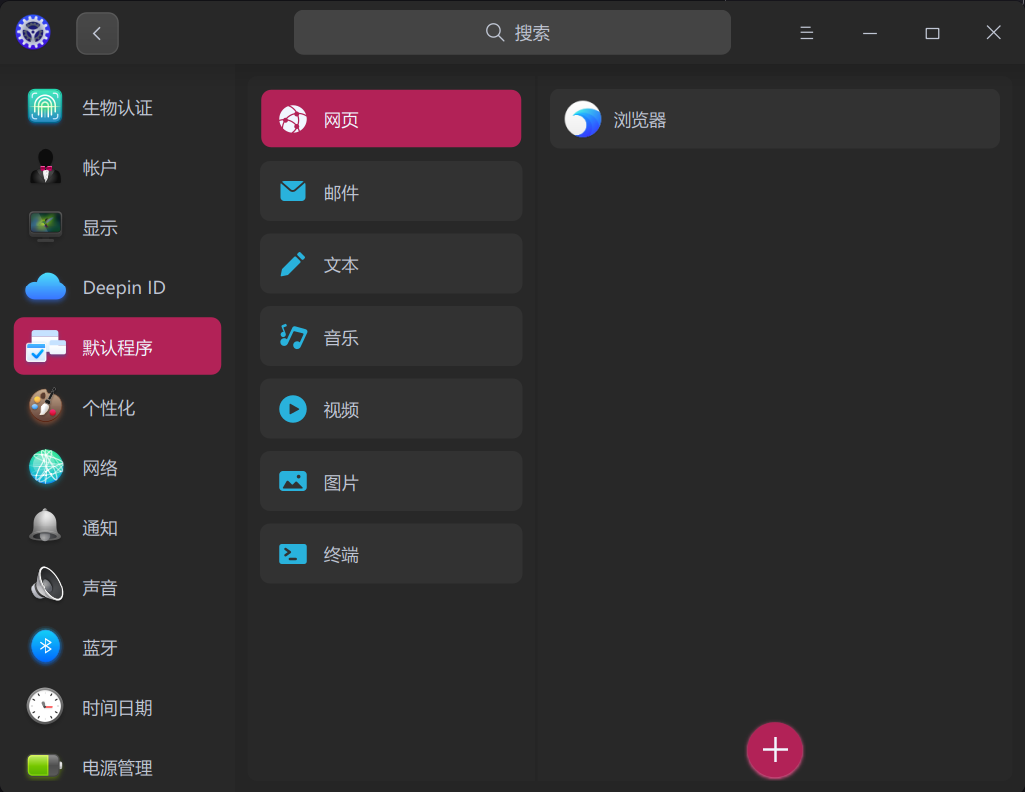Open the 终端 (Terminal) default programs
Viewport: 1025px width, 792px height.
(390, 553)
